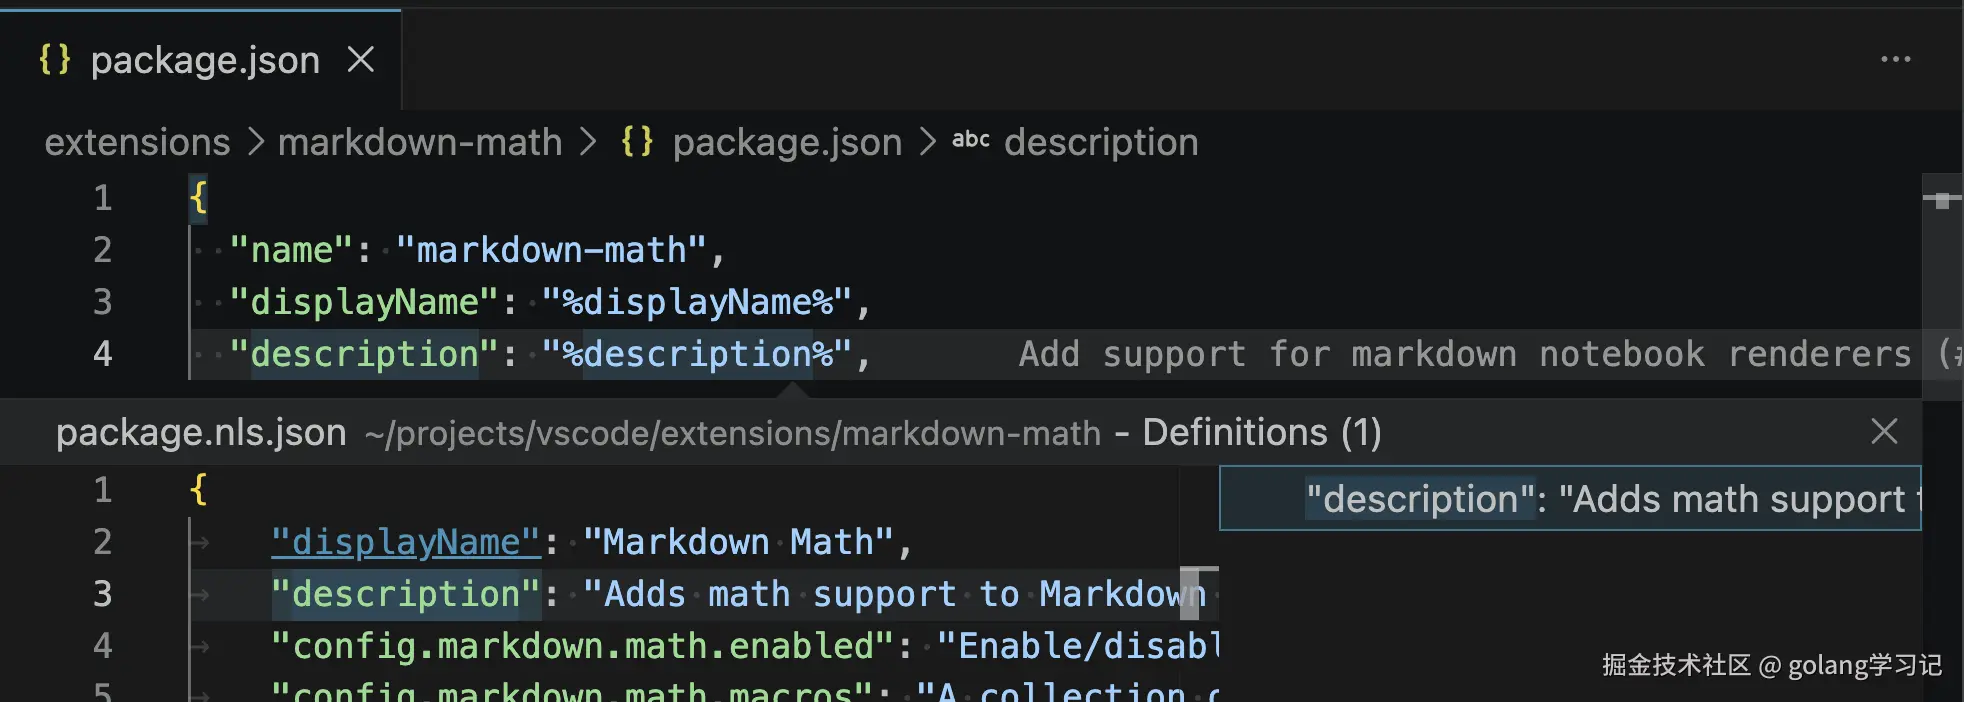The width and height of the screenshot is (1964, 702).
Task: Select the package.json editor tab
Action: click(200, 60)
